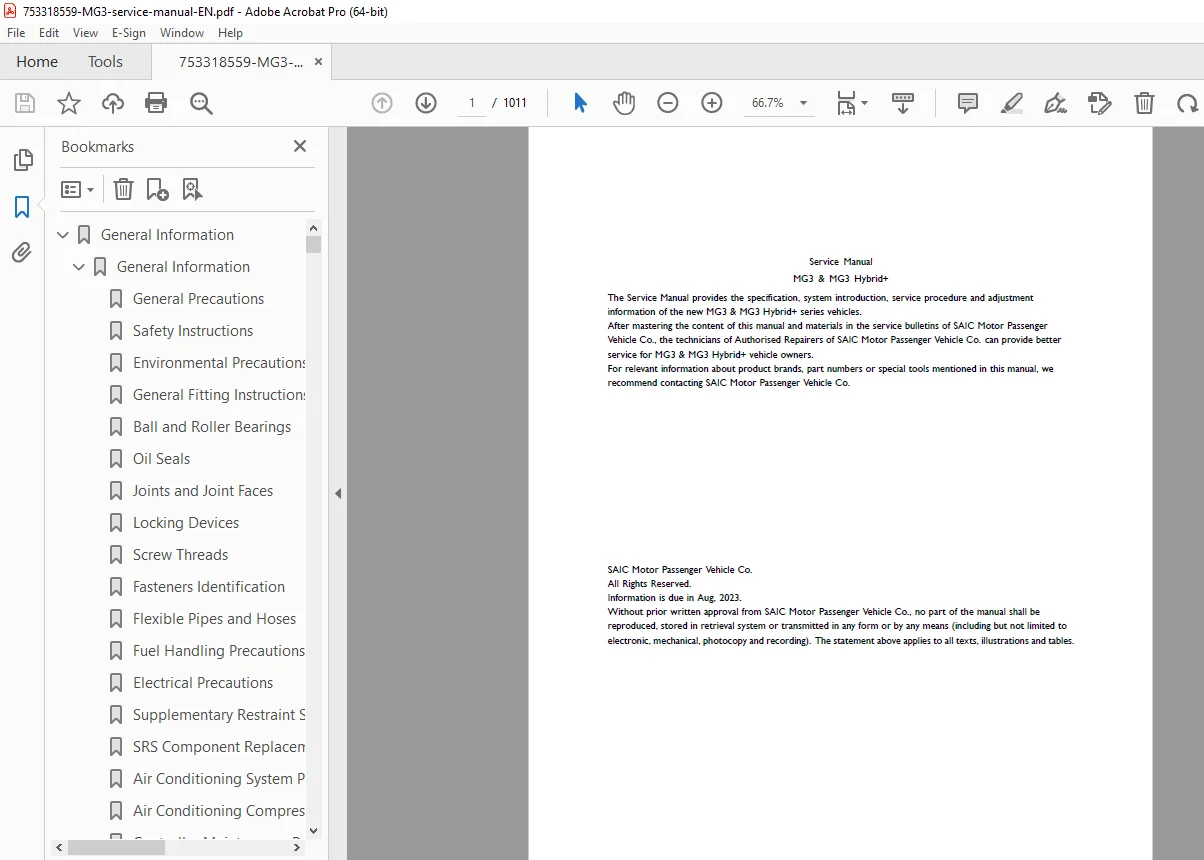Viewport: 1204px width, 860px height.
Task: Open the Supplementary Restraint bookmark
Action: coord(219,715)
